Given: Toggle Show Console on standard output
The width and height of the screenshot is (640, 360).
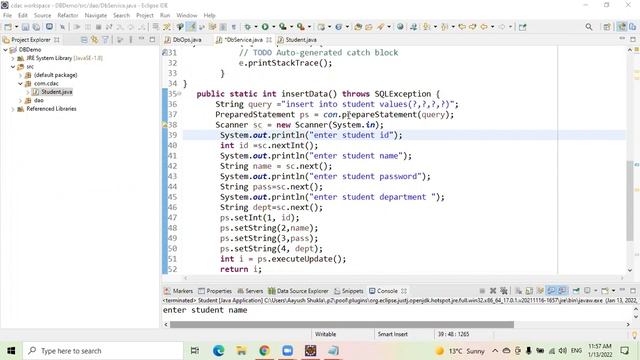Looking at the screenshot, I should pyautogui.click(x=551, y=291).
